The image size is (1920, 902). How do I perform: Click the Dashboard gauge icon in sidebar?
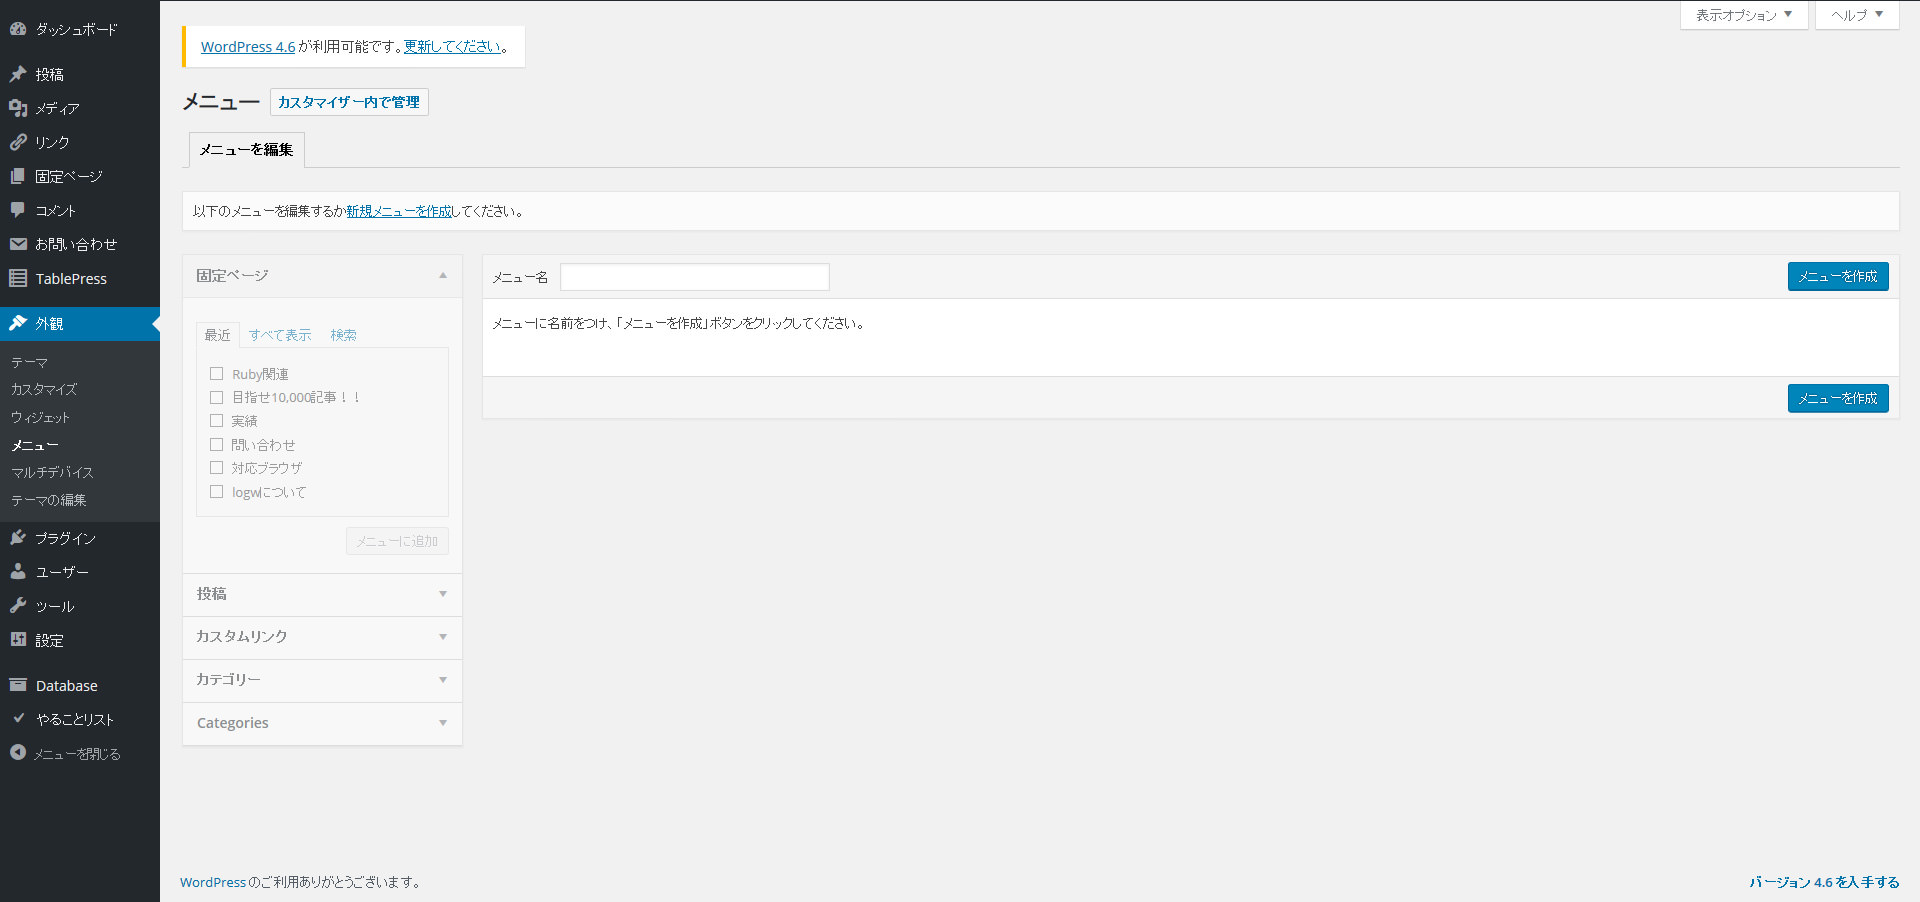click(x=18, y=29)
